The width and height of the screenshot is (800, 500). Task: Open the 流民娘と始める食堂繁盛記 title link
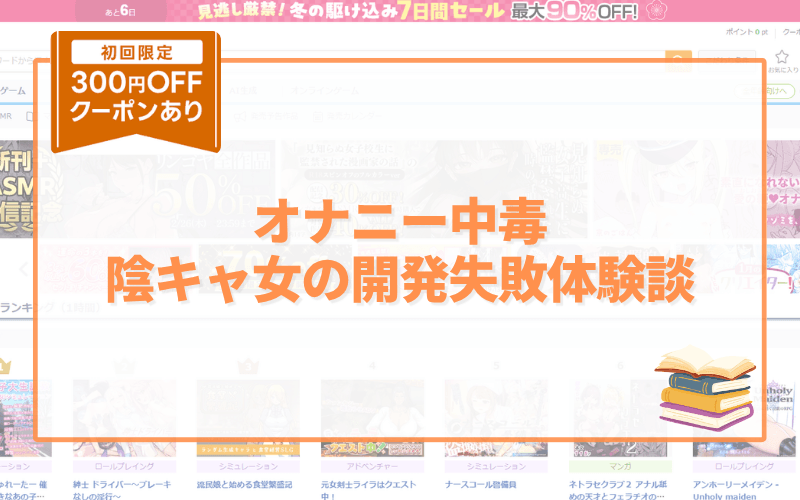[244, 484]
